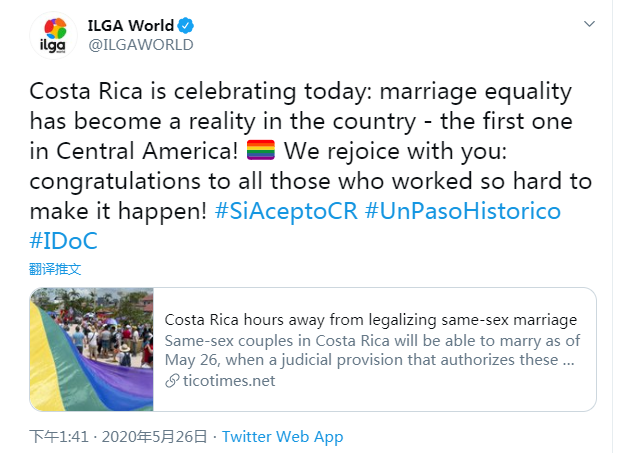Click the rainbow flag photo in link card
The width and height of the screenshot is (638, 453).
(x=92, y=350)
